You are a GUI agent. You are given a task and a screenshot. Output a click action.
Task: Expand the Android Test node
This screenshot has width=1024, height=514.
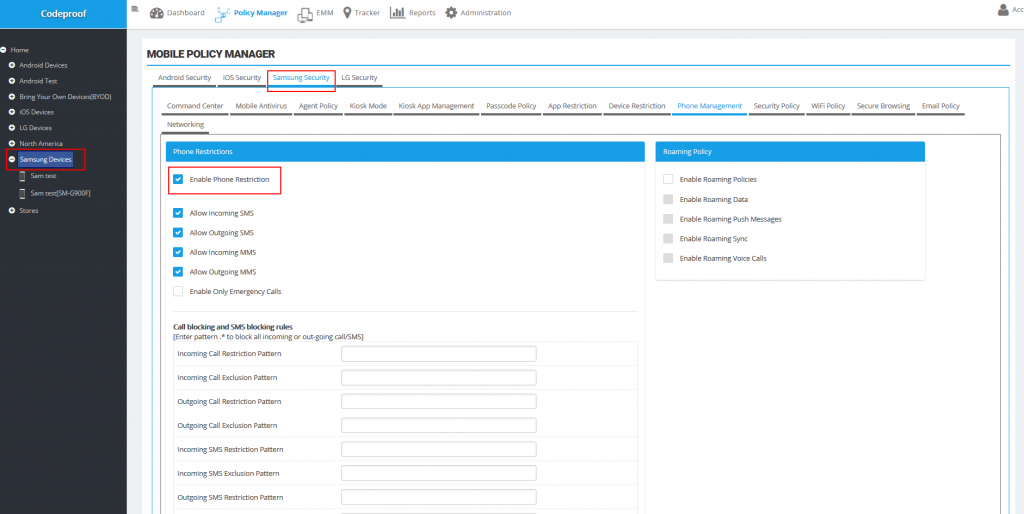coord(12,81)
